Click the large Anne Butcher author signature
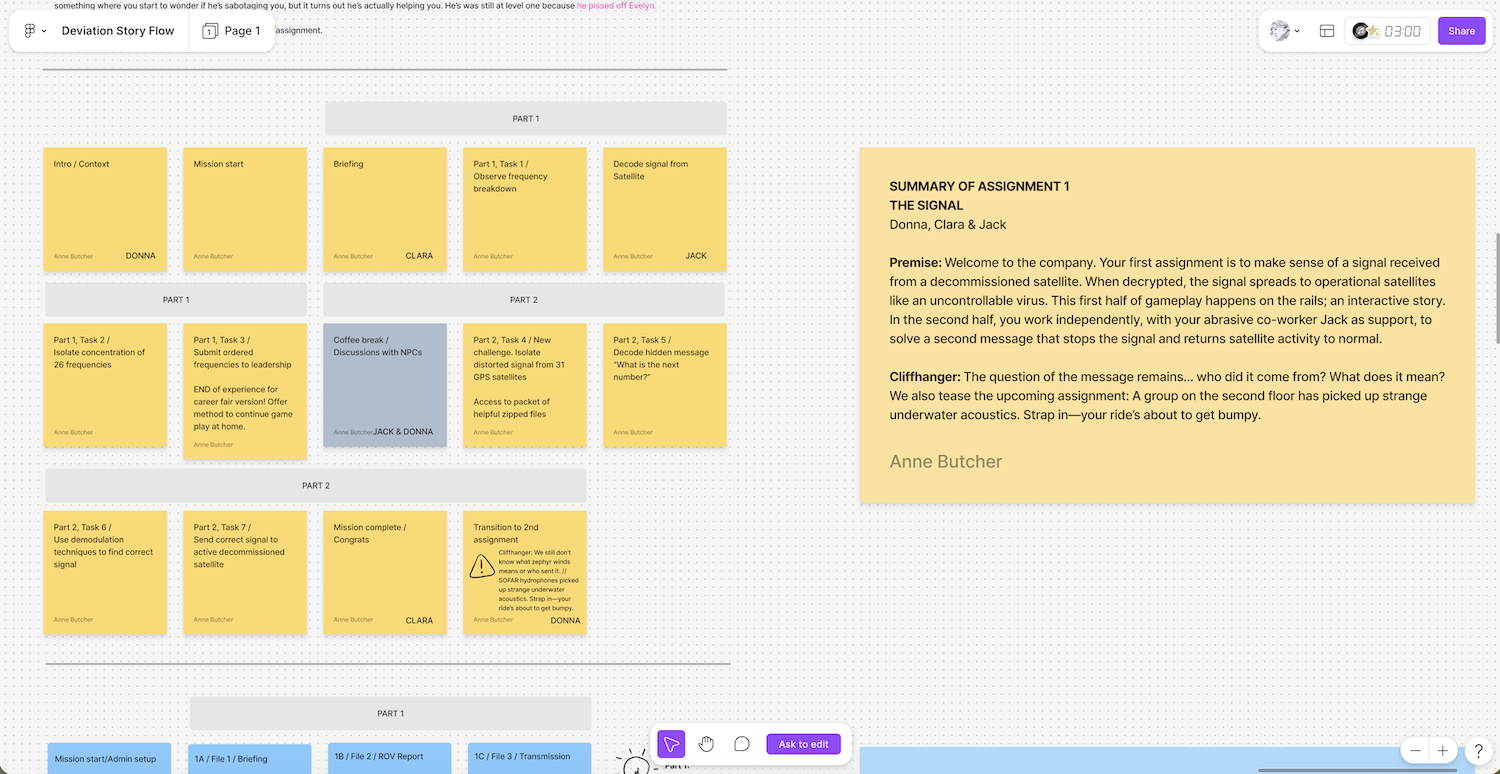The height and width of the screenshot is (774, 1500). (x=945, y=461)
